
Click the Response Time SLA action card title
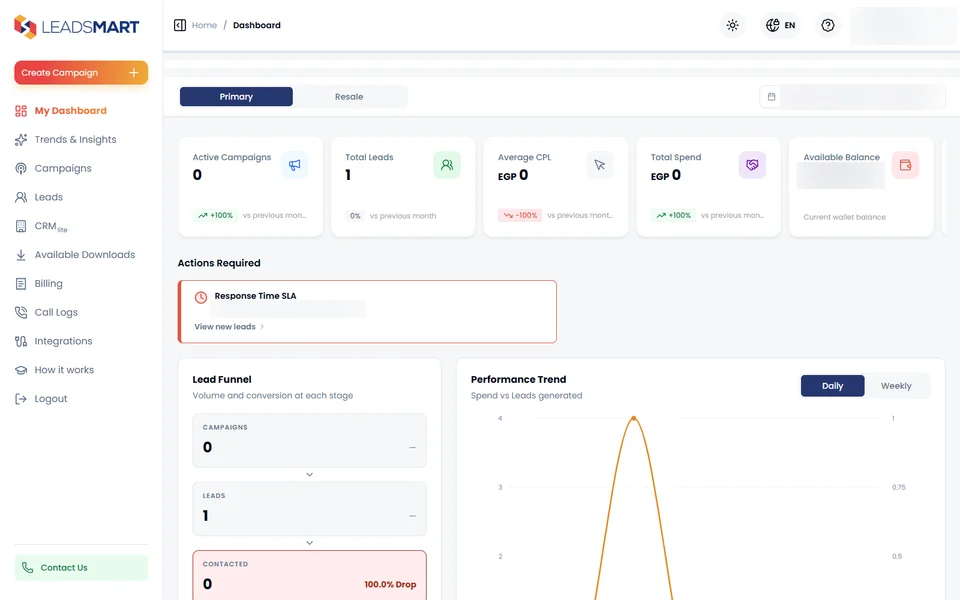coord(255,296)
